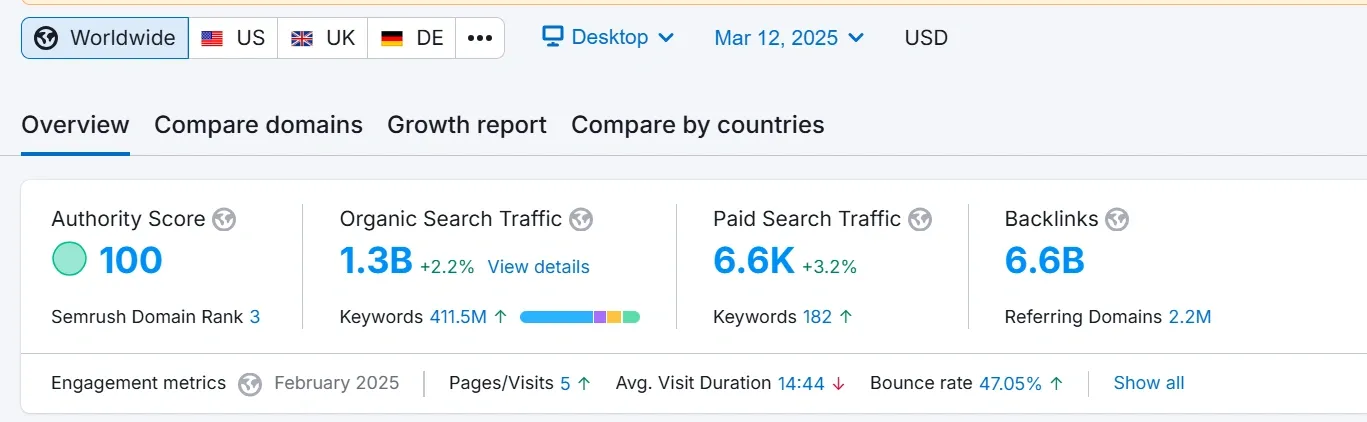Viewport: 1367px width, 422px height.
Task: Click the UK flag icon
Action: tap(301, 39)
